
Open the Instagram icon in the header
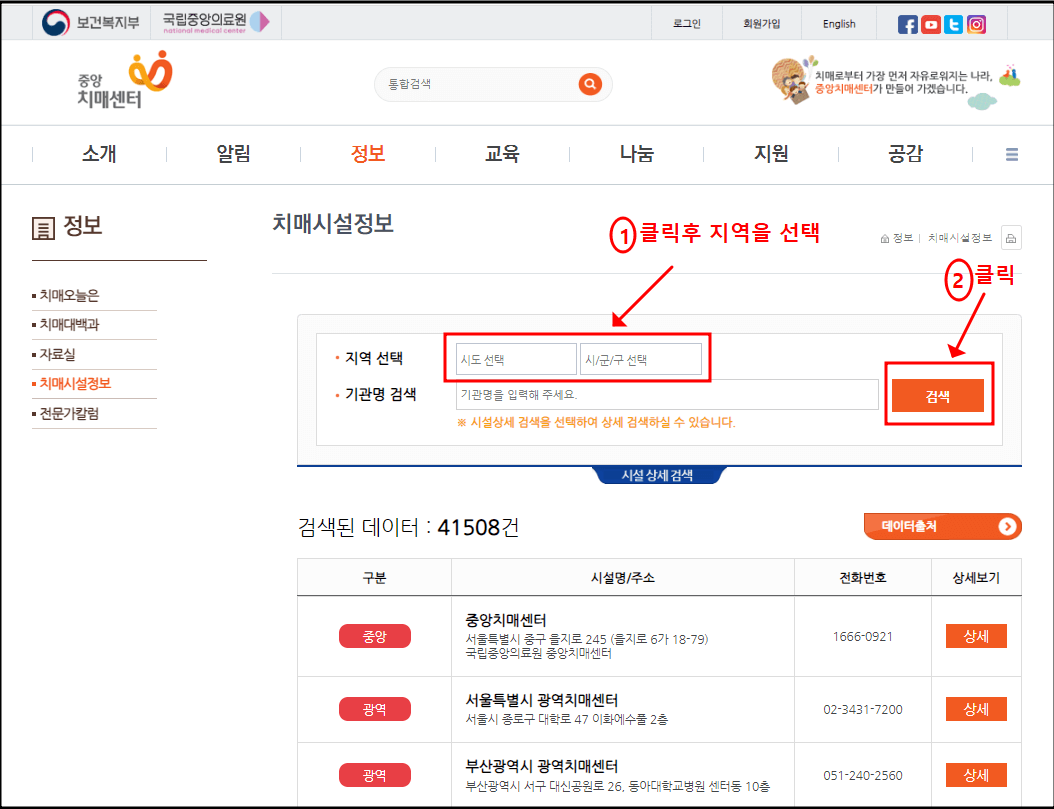click(976, 24)
